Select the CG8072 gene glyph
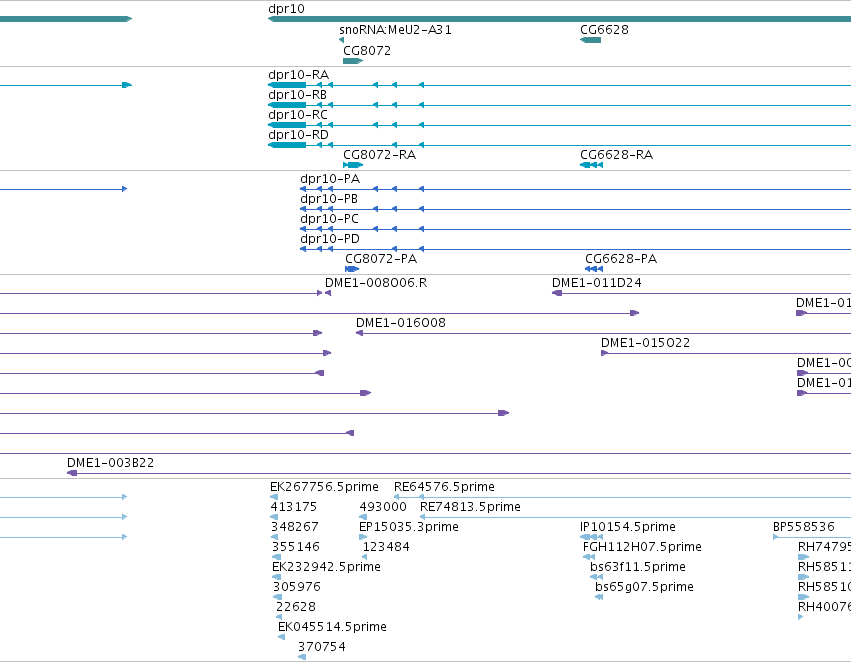 353,61
